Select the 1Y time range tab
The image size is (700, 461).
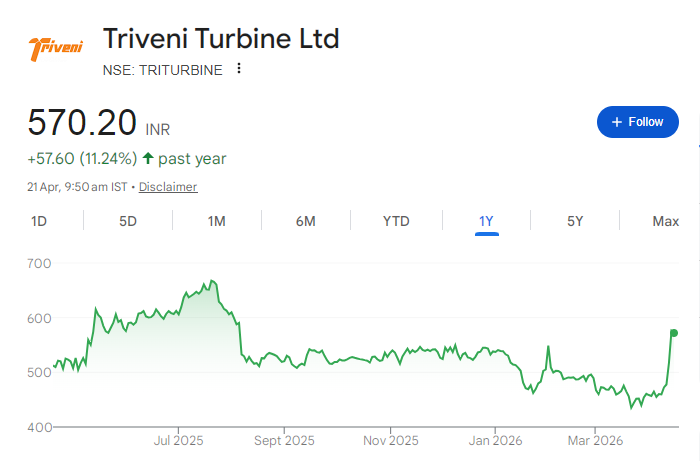(x=486, y=221)
